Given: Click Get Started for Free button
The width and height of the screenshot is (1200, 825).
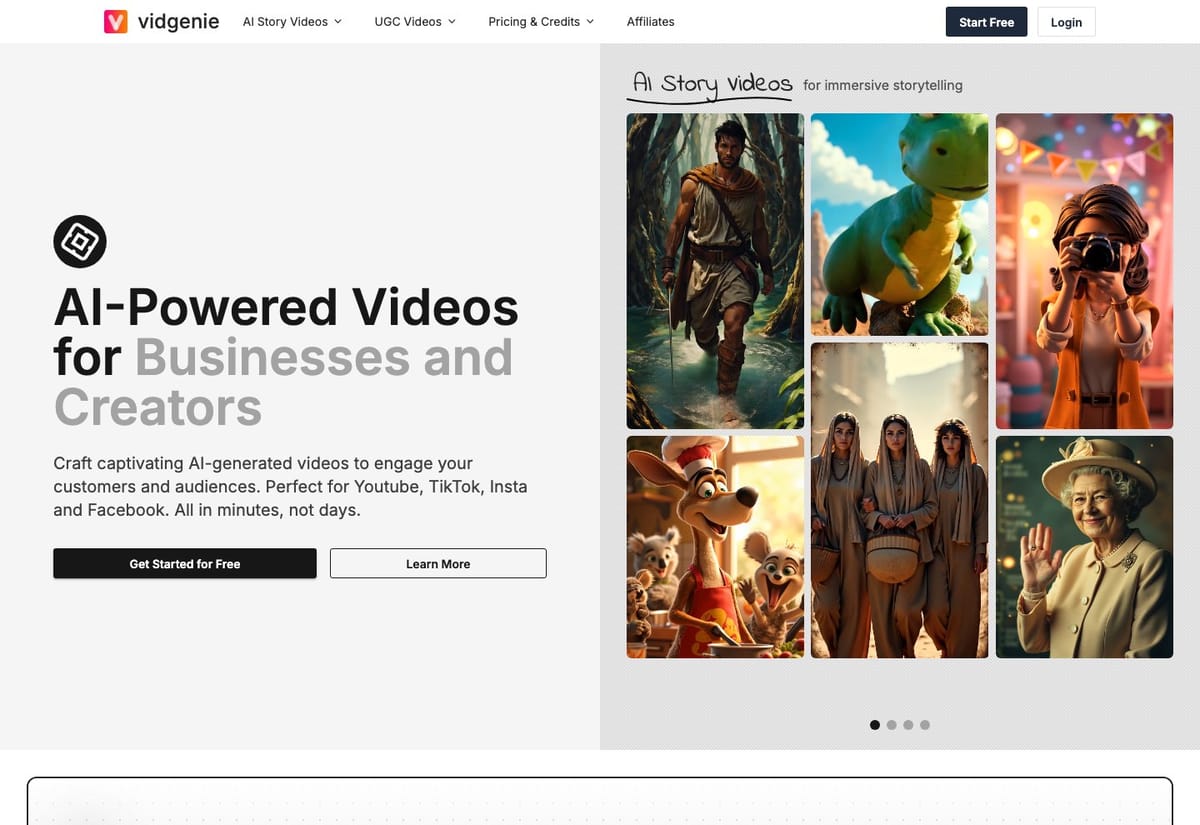Looking at the screenshot, I should click(185, 564).
